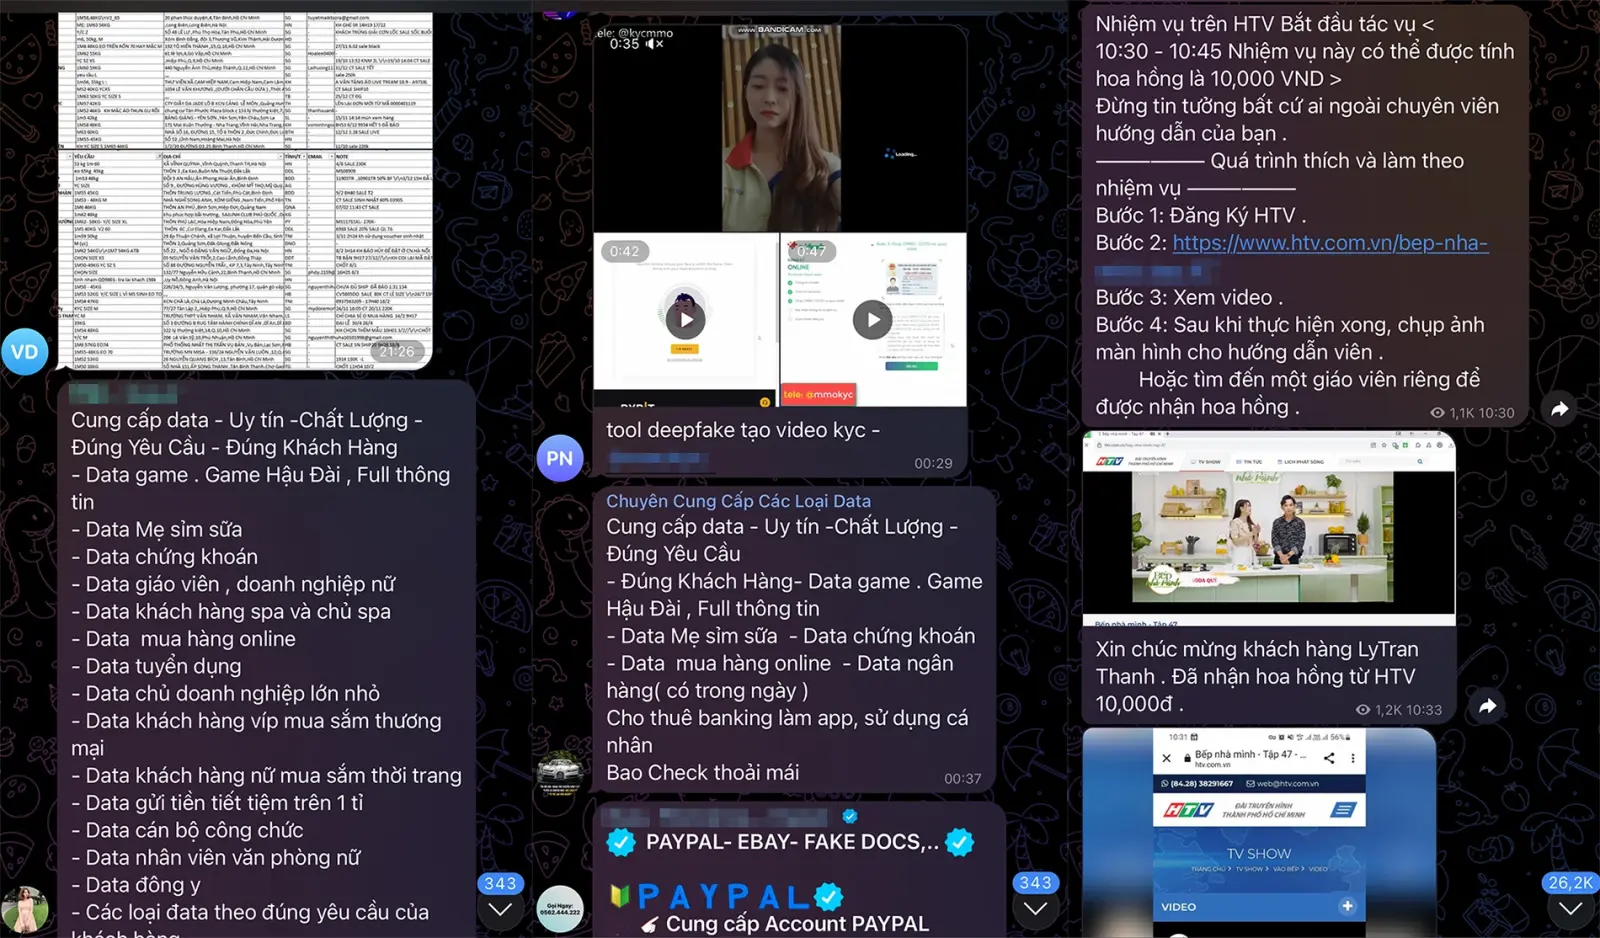1600x938 pixels.
Task: Open the HTV cooking show screenshot
Action: click(1268, 530)
